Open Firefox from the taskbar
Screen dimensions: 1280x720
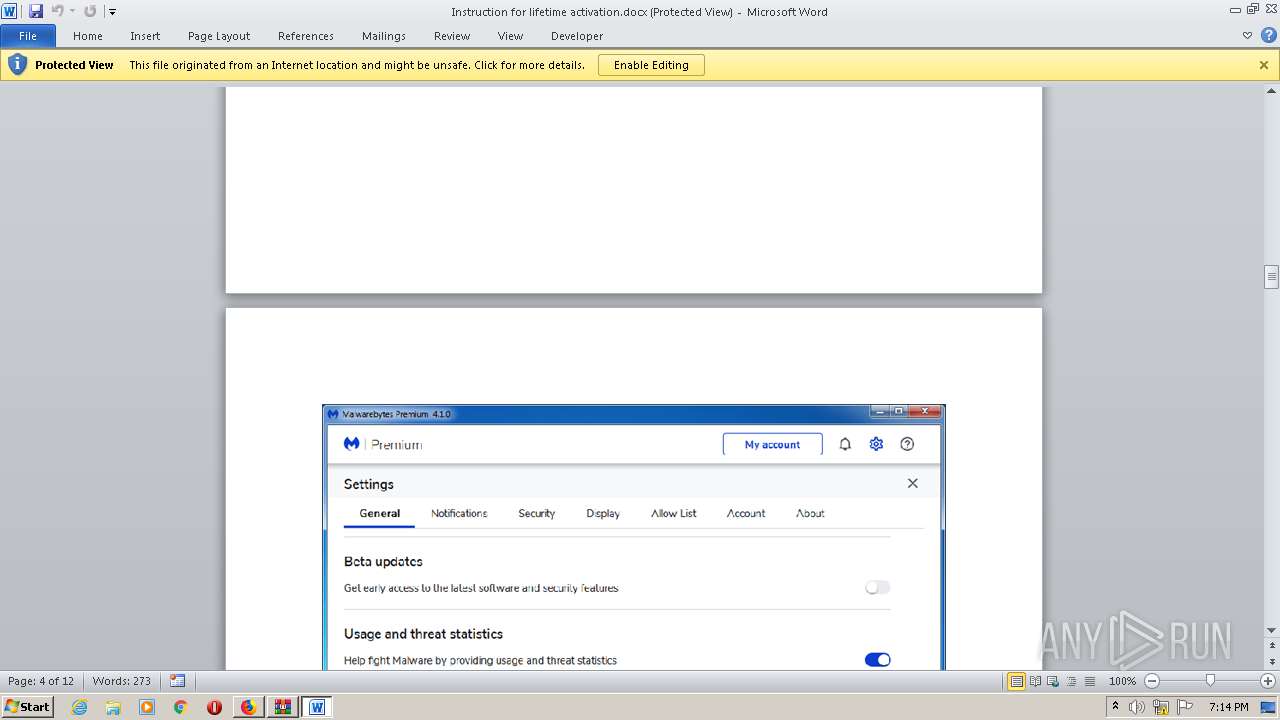(x=248, y=707)
